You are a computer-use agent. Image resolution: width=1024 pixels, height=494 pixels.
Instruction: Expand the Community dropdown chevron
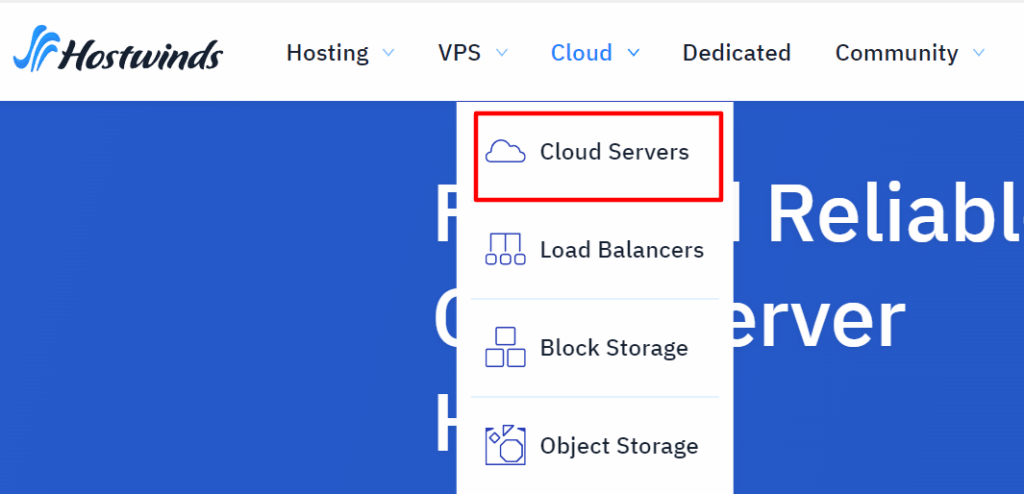click(978, 52)
